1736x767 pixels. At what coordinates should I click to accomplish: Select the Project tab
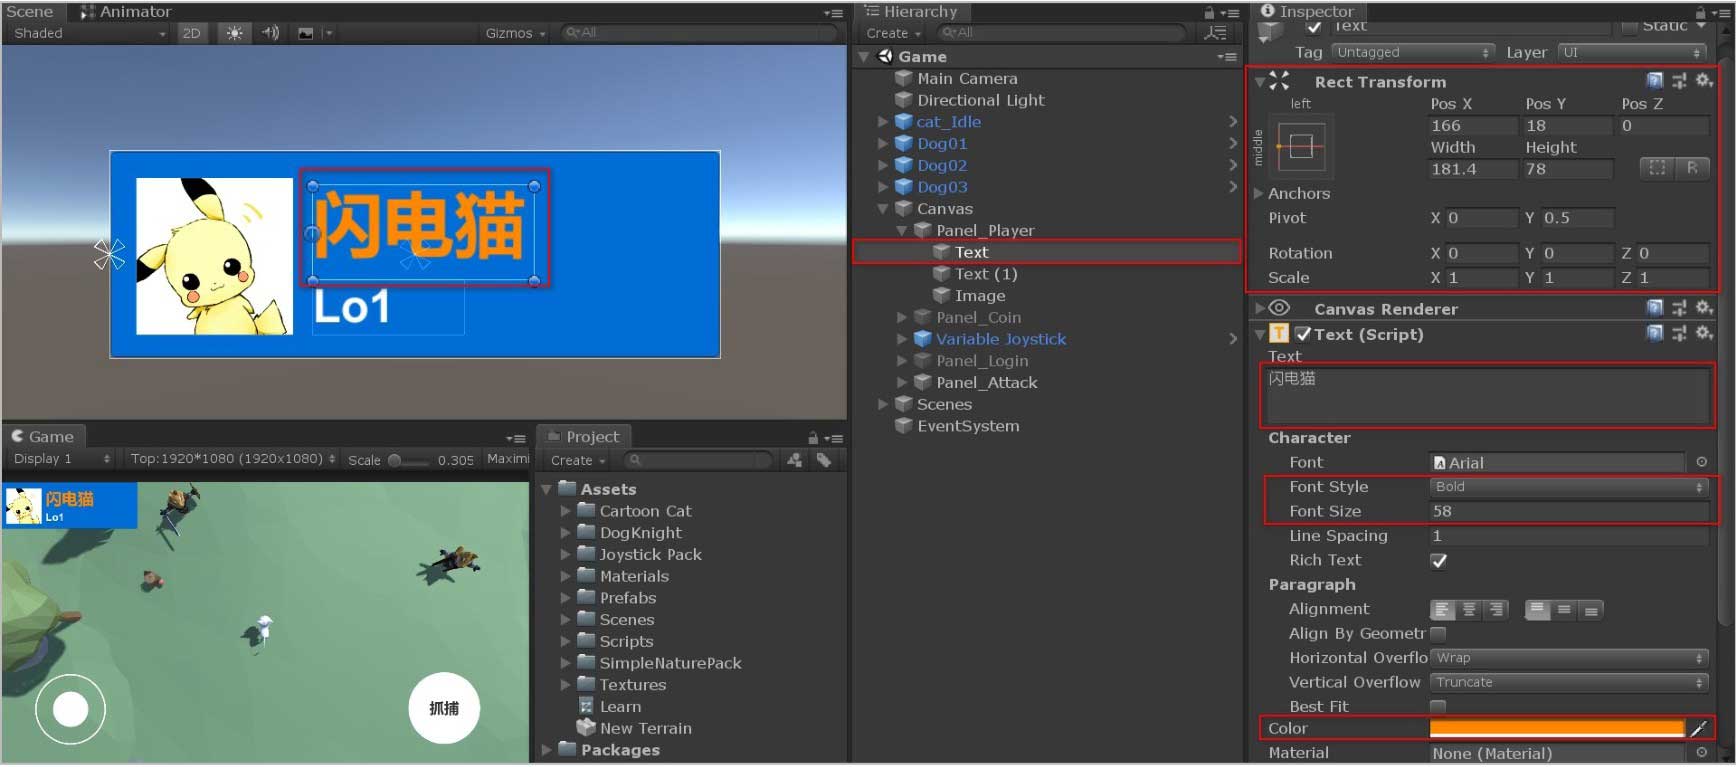coord(583,436)
